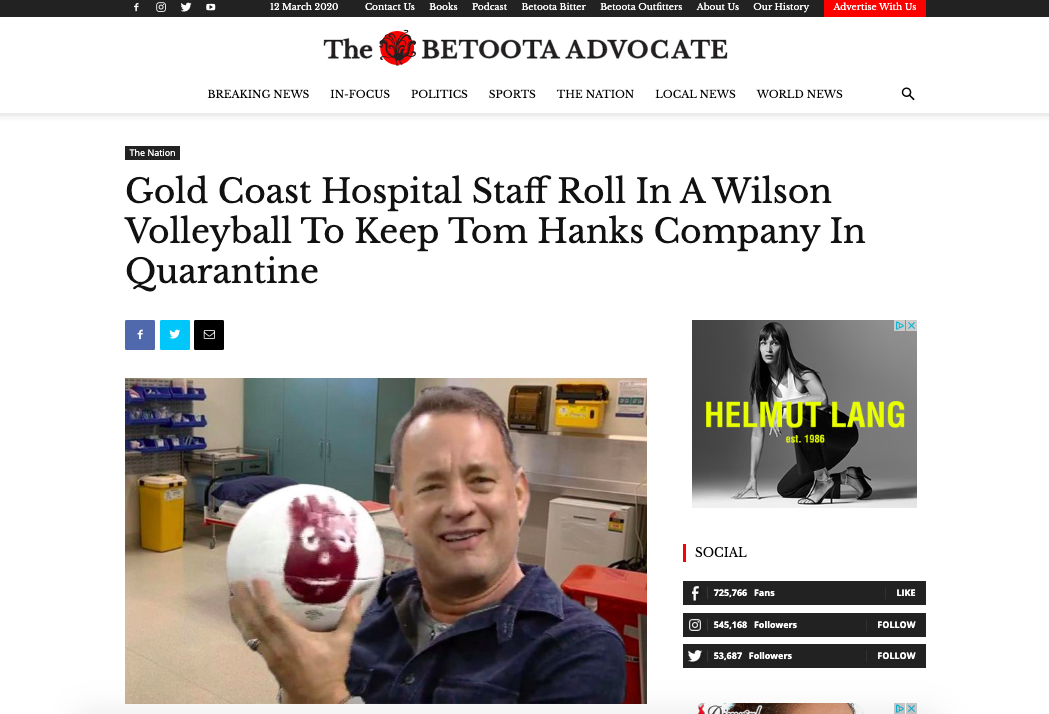Open the Tom Hanks article image
The width and height of the screenshot is (1049, 714).
click(386, 541)
